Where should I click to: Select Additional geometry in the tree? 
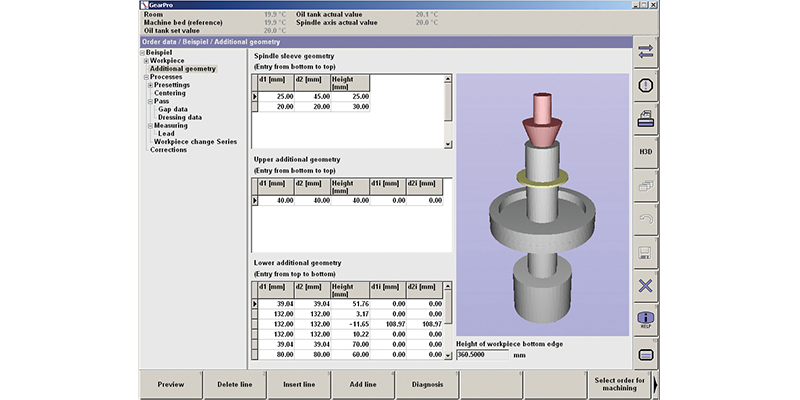[x=183, y=69]
